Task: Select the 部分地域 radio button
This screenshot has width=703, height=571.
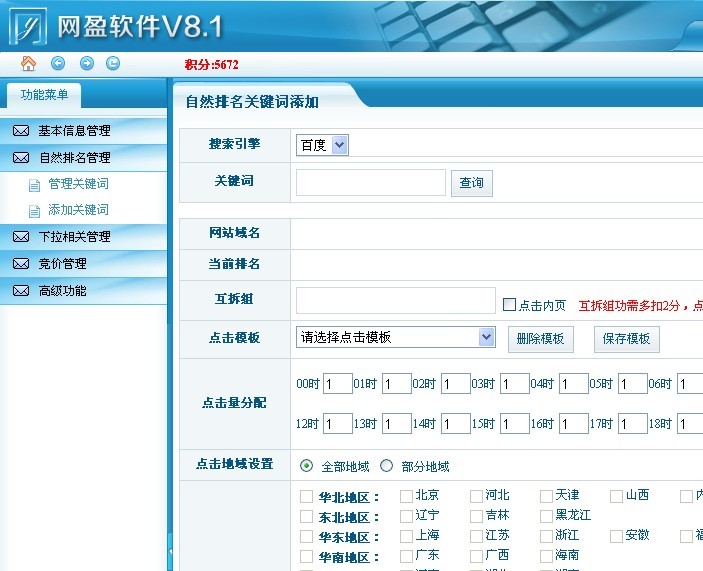Action: pos(387,466)
